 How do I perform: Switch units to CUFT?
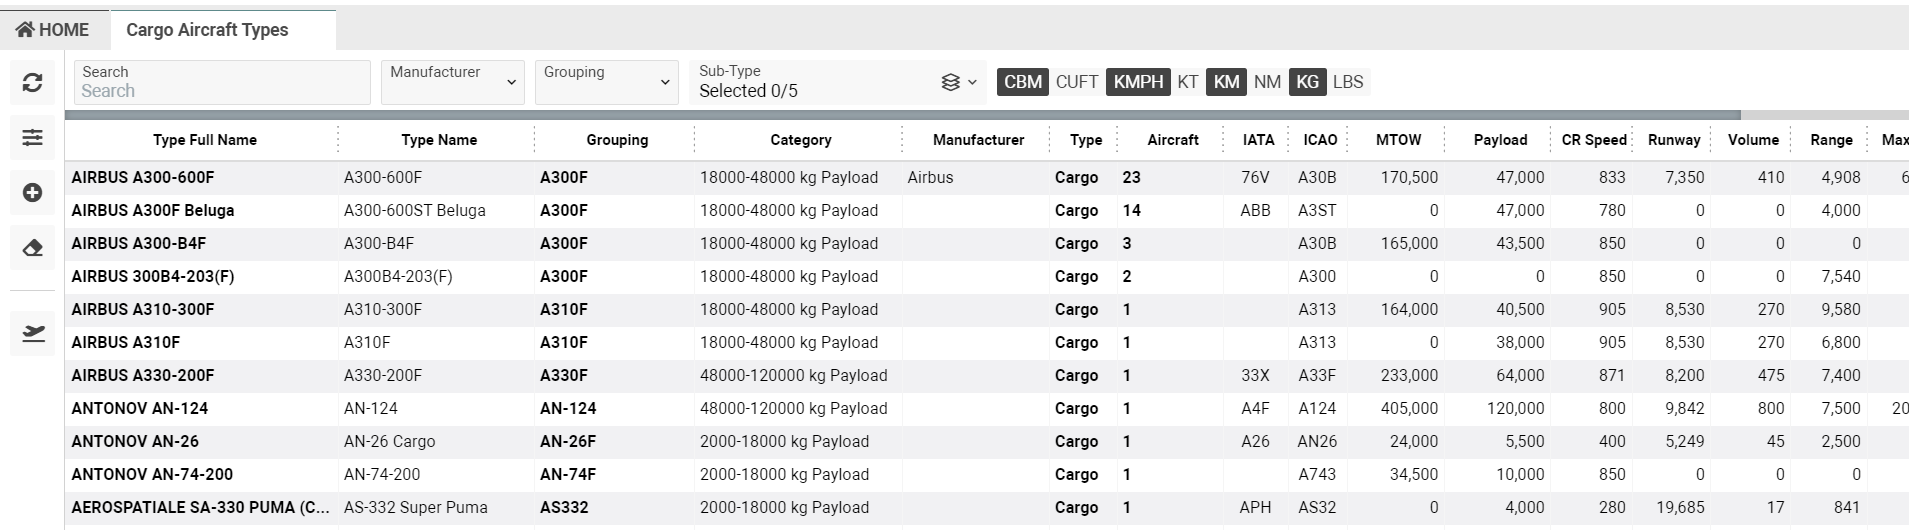click(1076, 82)
